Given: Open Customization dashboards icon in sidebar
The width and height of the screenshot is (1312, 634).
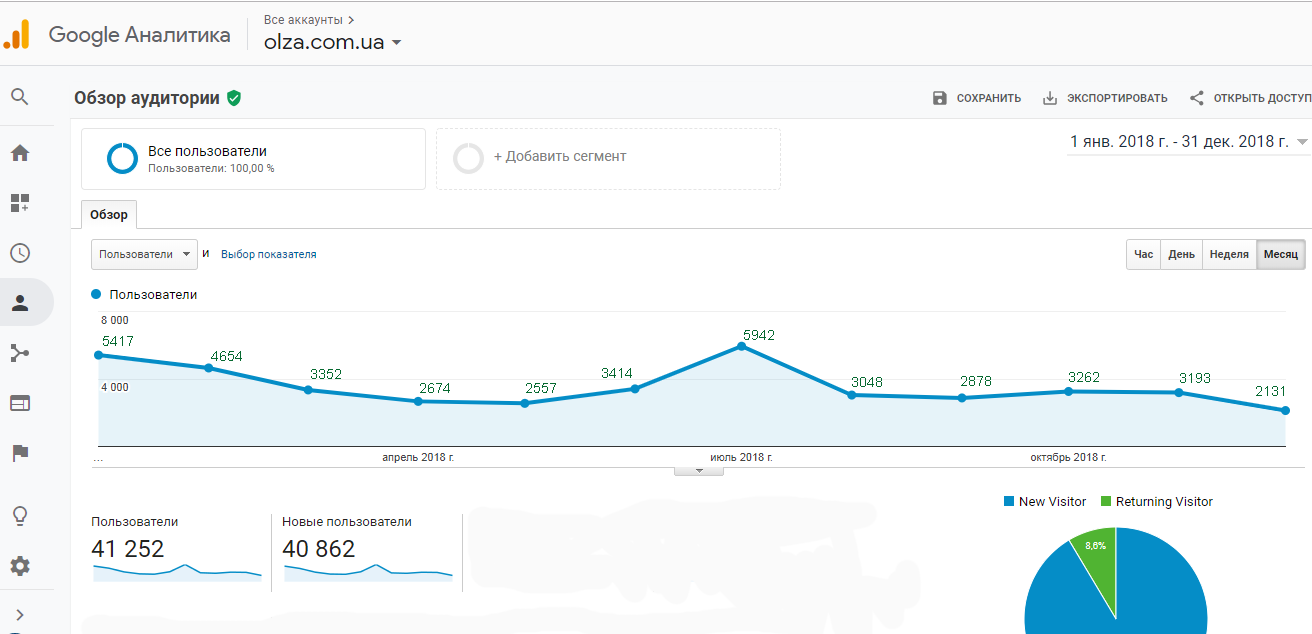Looking at the screenshot, I should (x=20, y=203).
